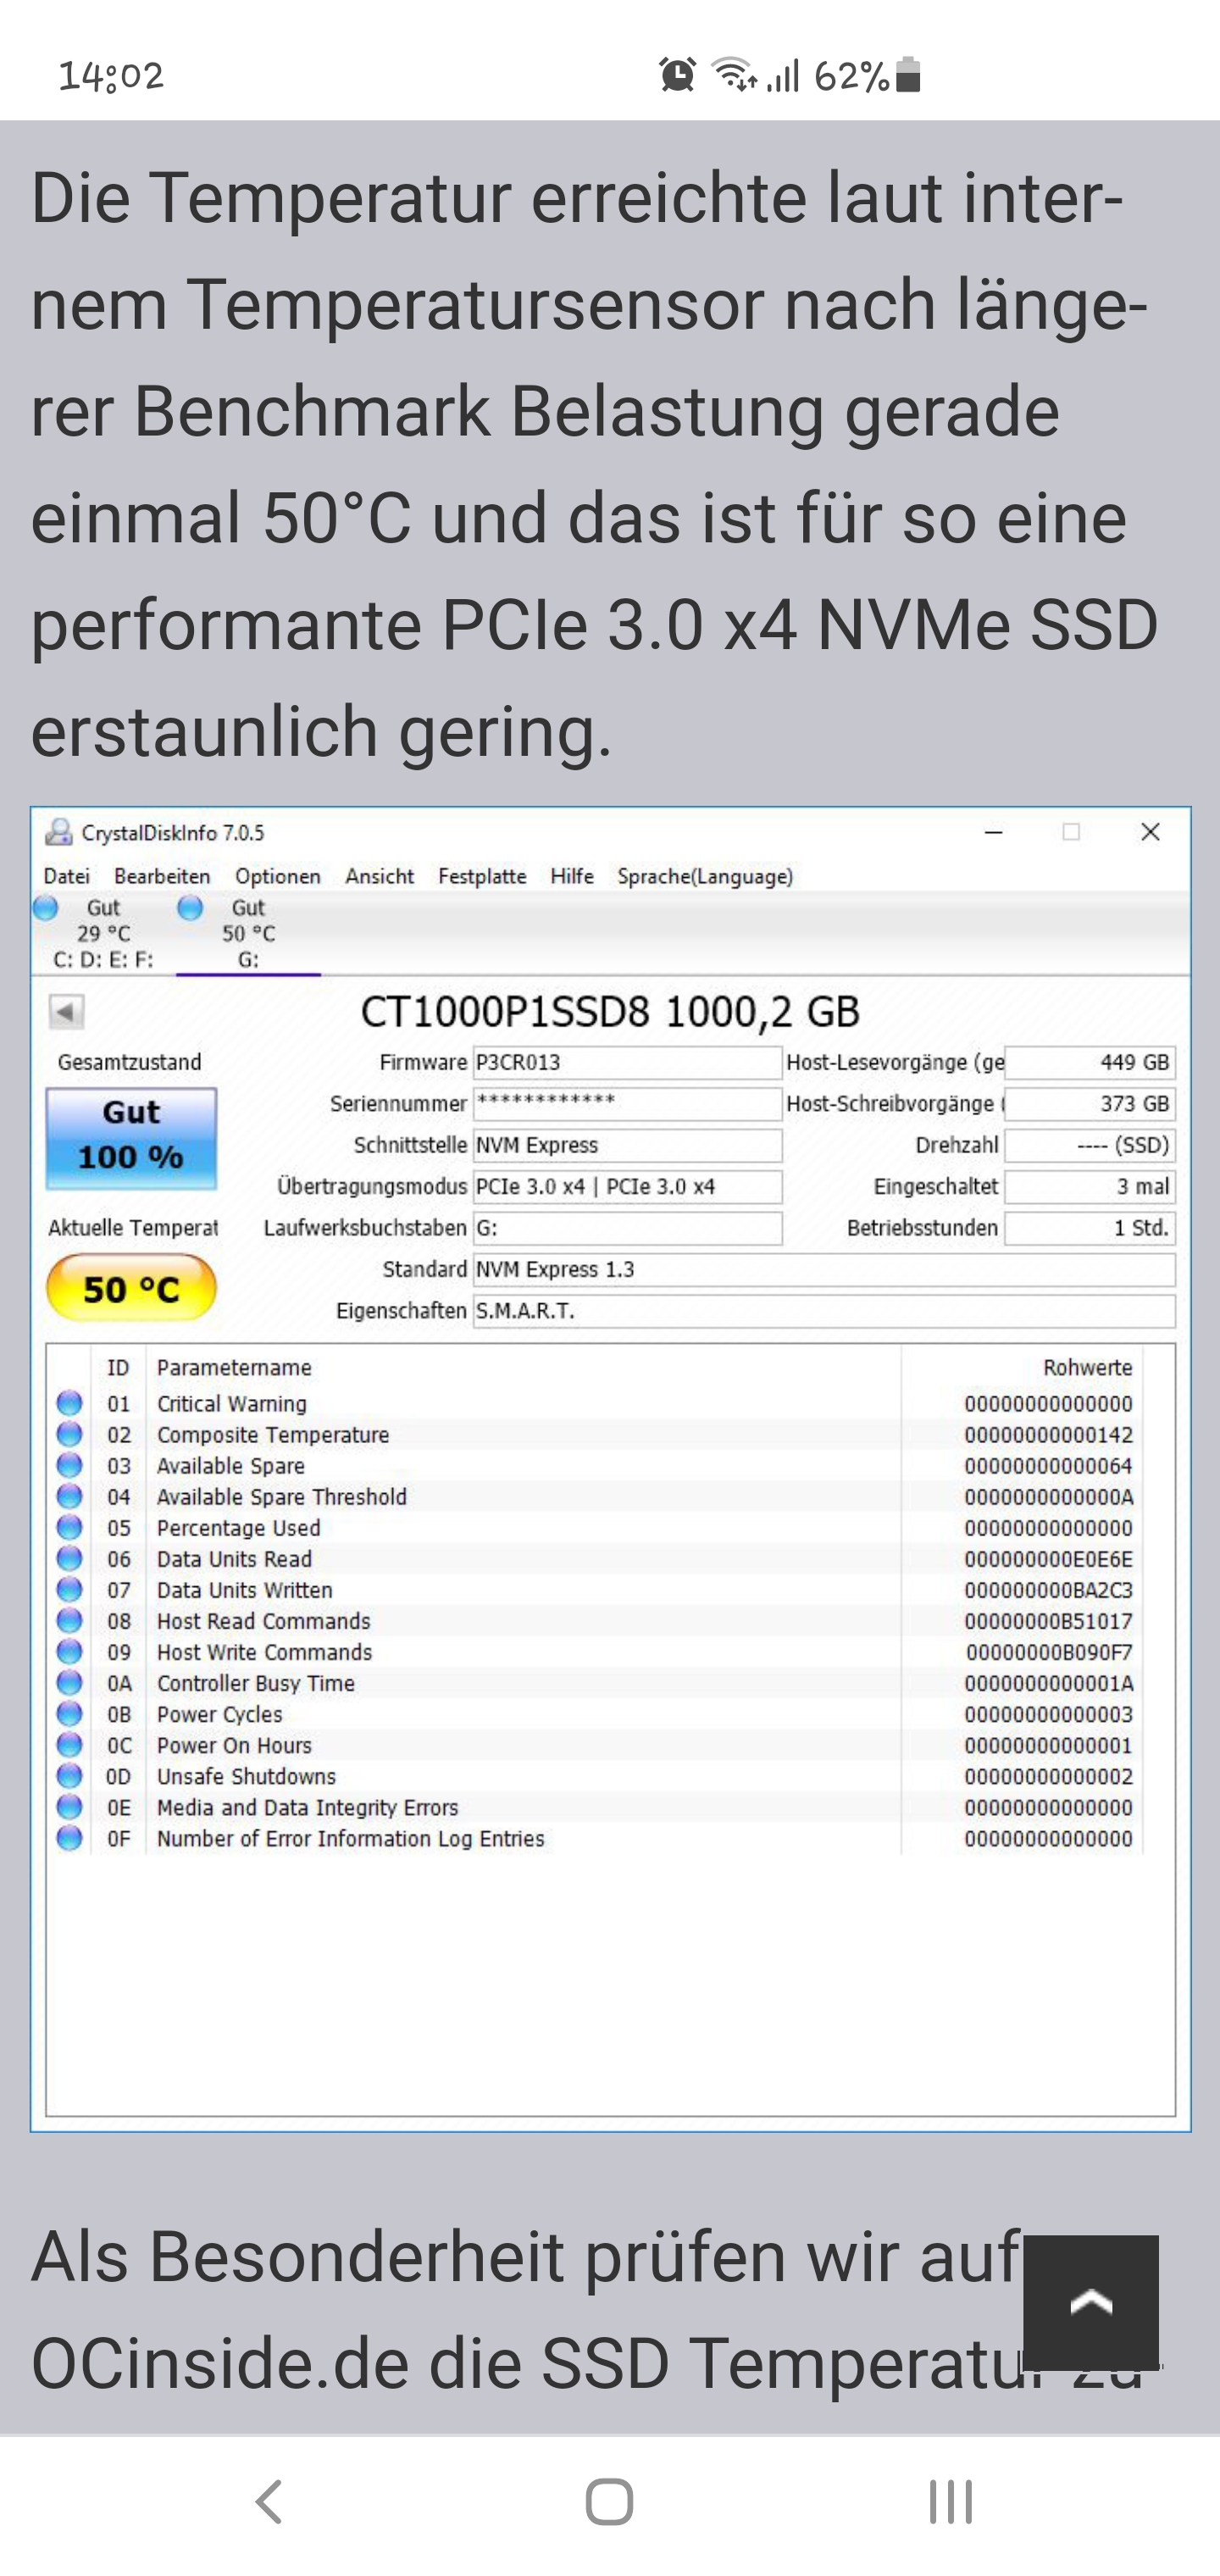This screenshot has height=2576, width=1220.
Task: Open the Bearbeiten menu
Action: [x=162, y=876]
